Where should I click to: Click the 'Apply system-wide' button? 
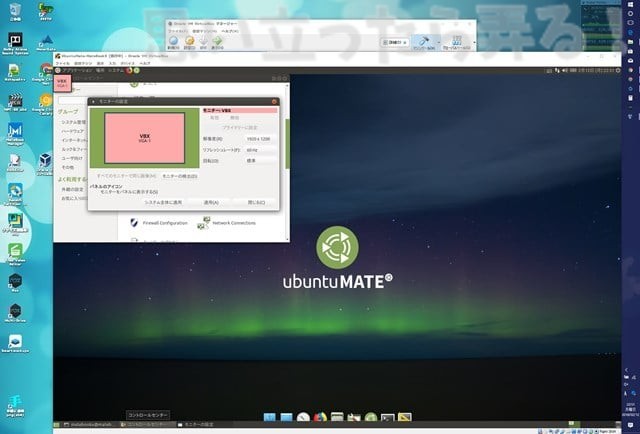(163, 201)
